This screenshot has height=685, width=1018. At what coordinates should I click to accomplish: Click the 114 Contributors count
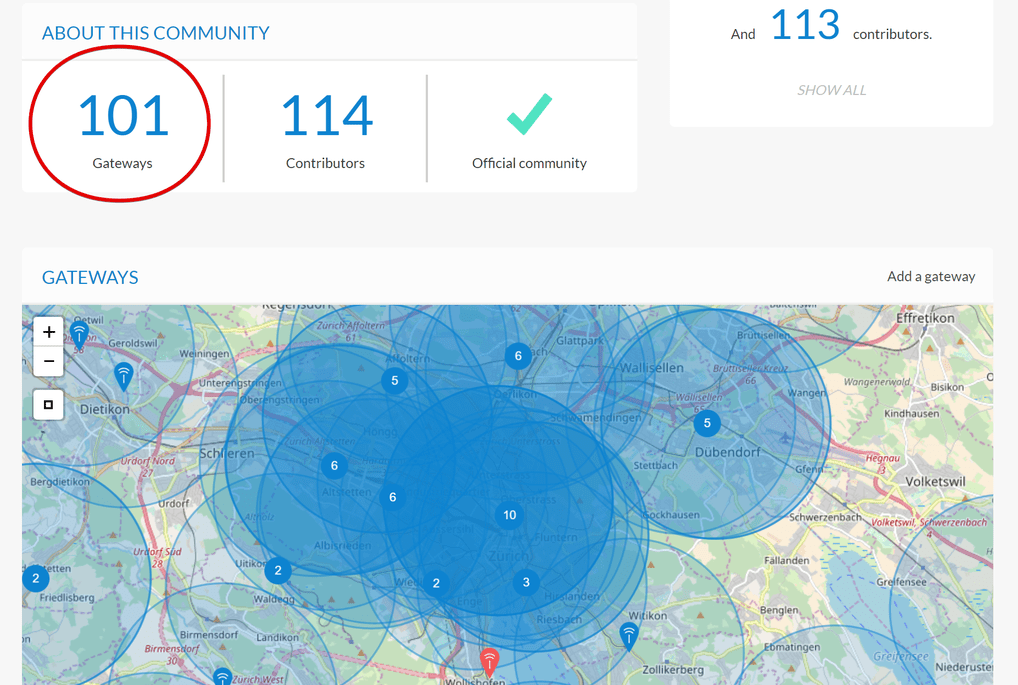[326, 116]
